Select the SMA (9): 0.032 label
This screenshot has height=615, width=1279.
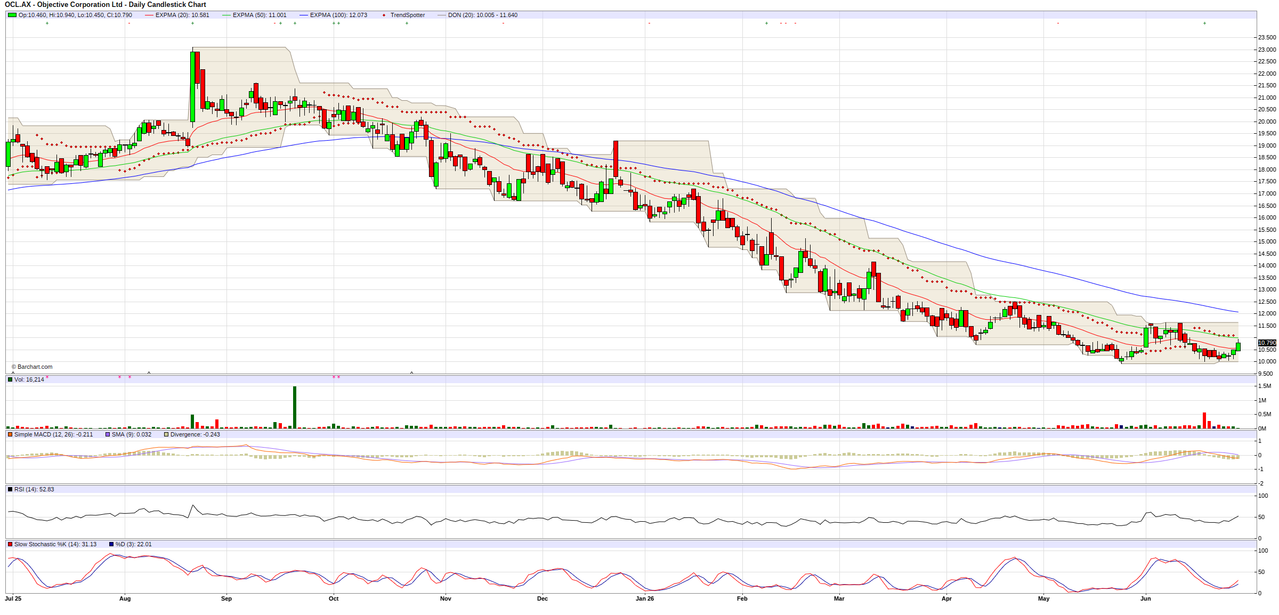[132, 434]
